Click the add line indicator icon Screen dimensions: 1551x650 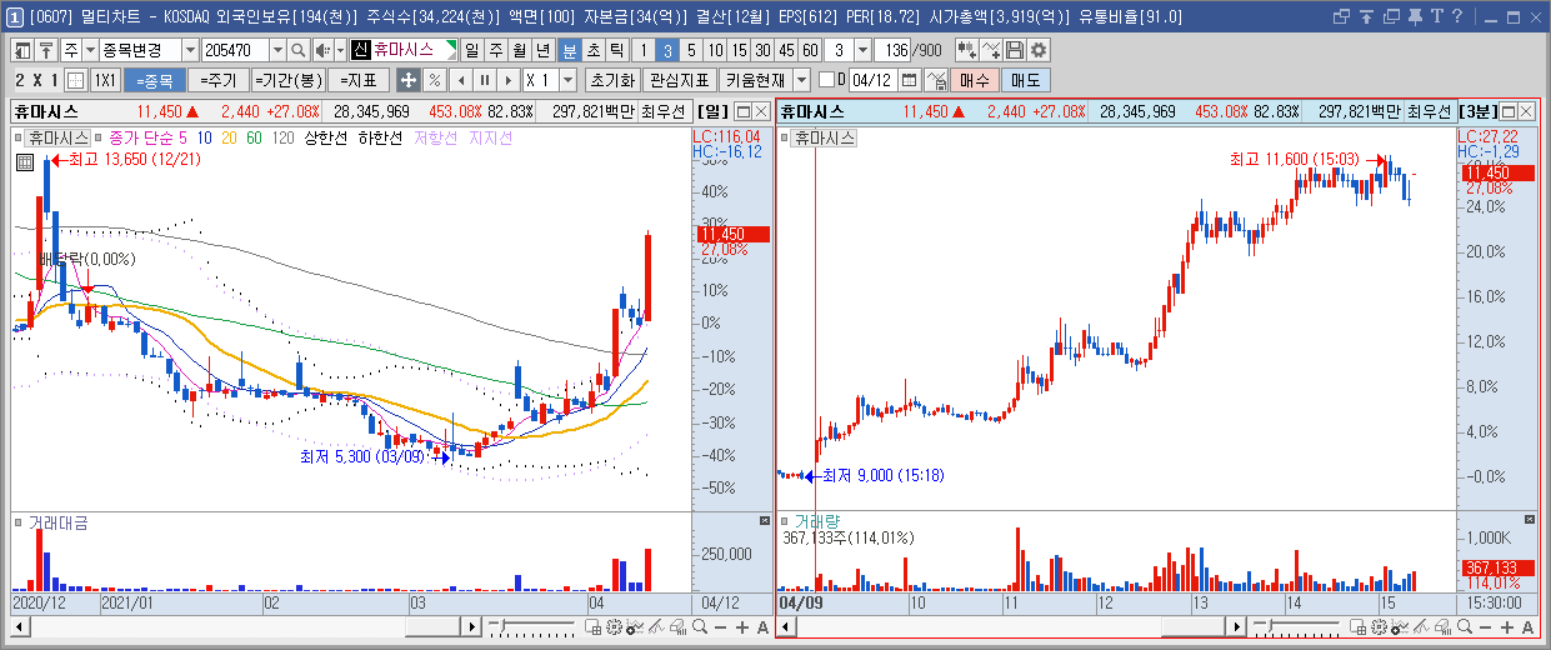991,50
